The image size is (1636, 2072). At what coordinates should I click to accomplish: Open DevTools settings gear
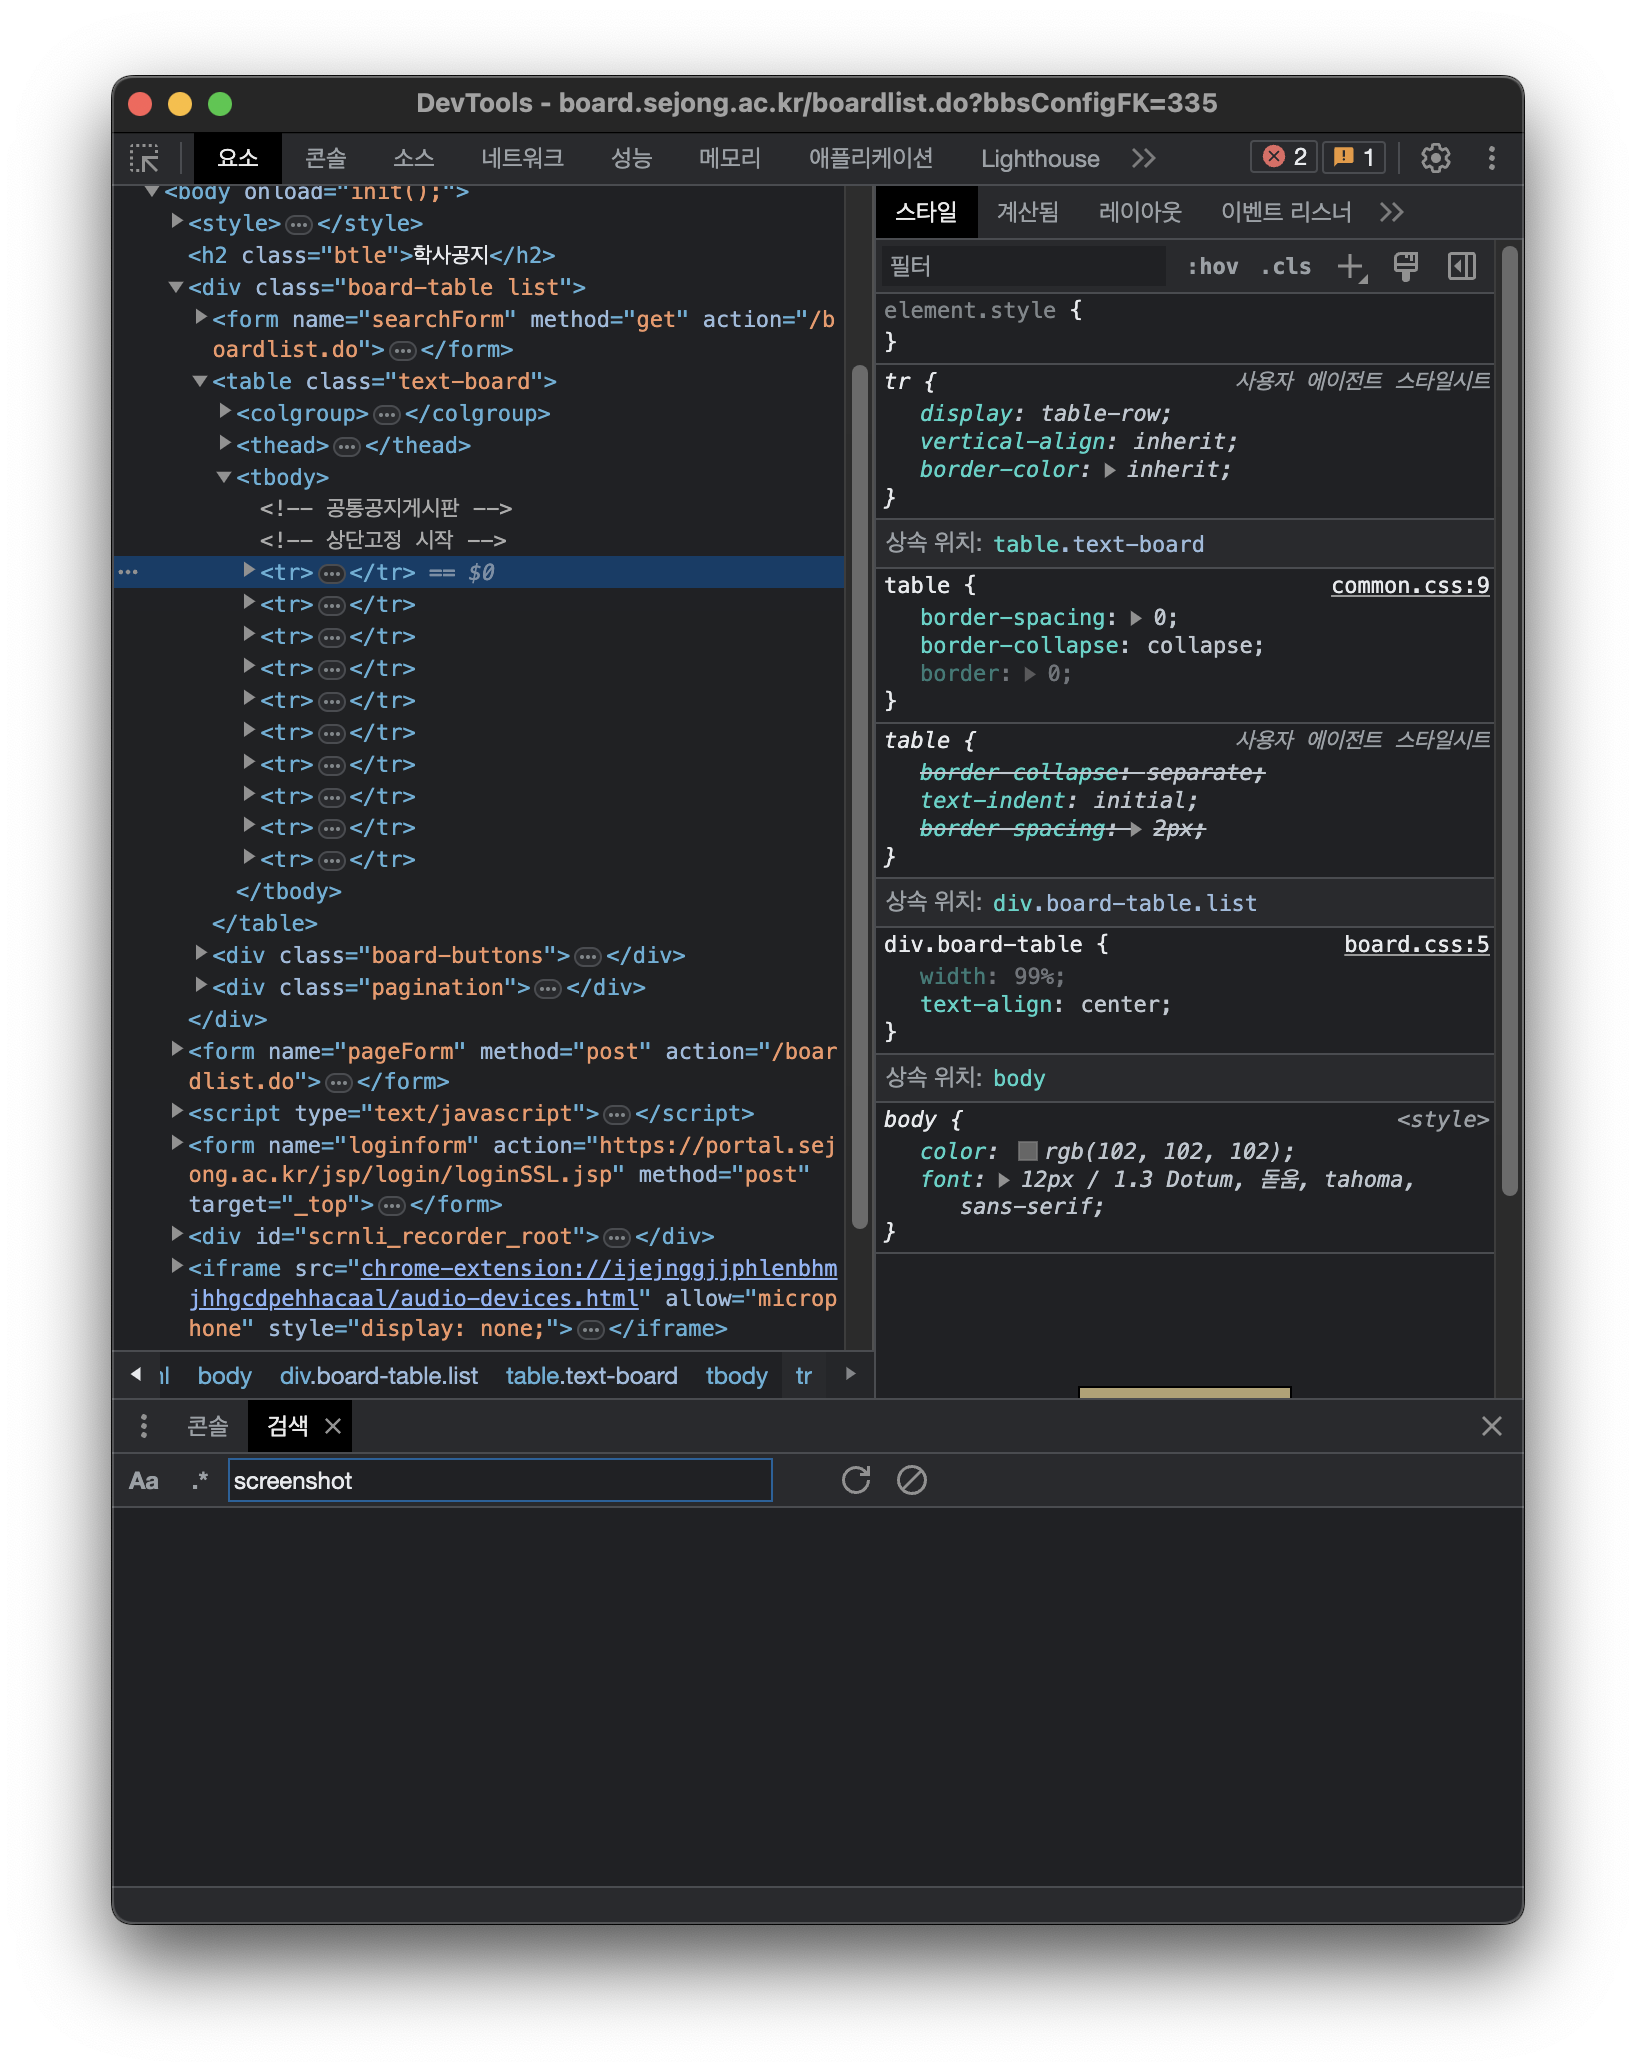tap(1435, 158)
